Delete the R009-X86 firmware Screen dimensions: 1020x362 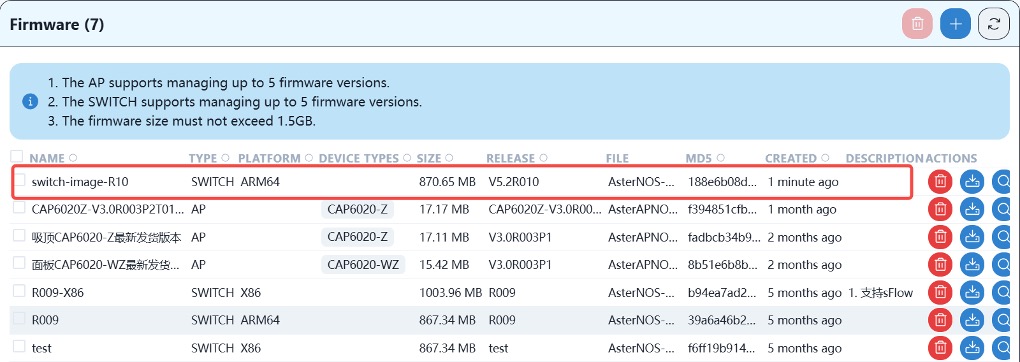(940, 293)
